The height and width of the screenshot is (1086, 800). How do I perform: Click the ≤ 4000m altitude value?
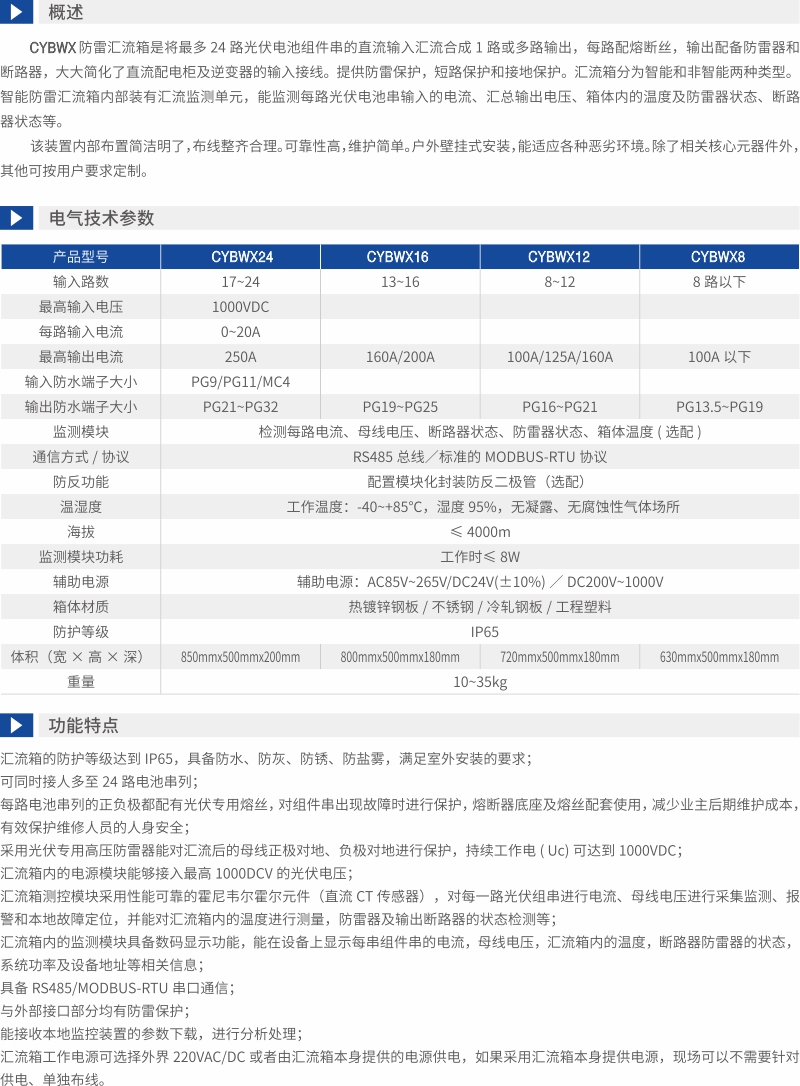pyautogui.click(x=480, y=531)
